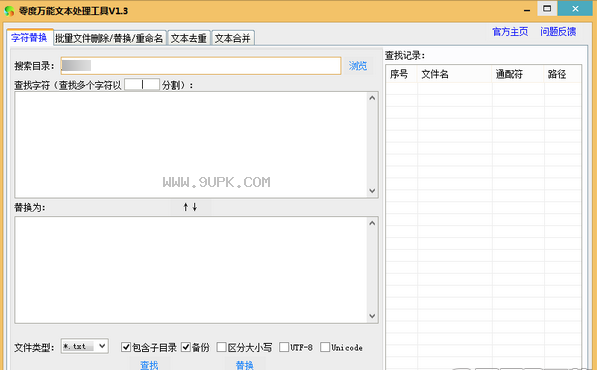Open the 官方主页 link
Viewport: 597px width, 370px height.
[x=510, y=32]
